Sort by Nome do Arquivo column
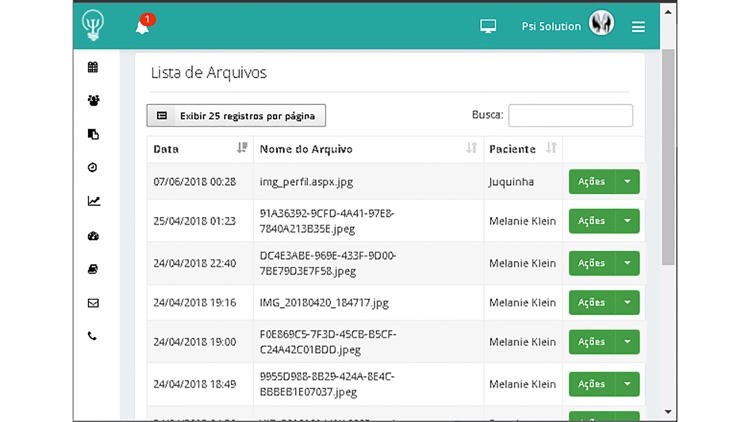Viewport: 750px width, 422px height. tap(368, 149)
